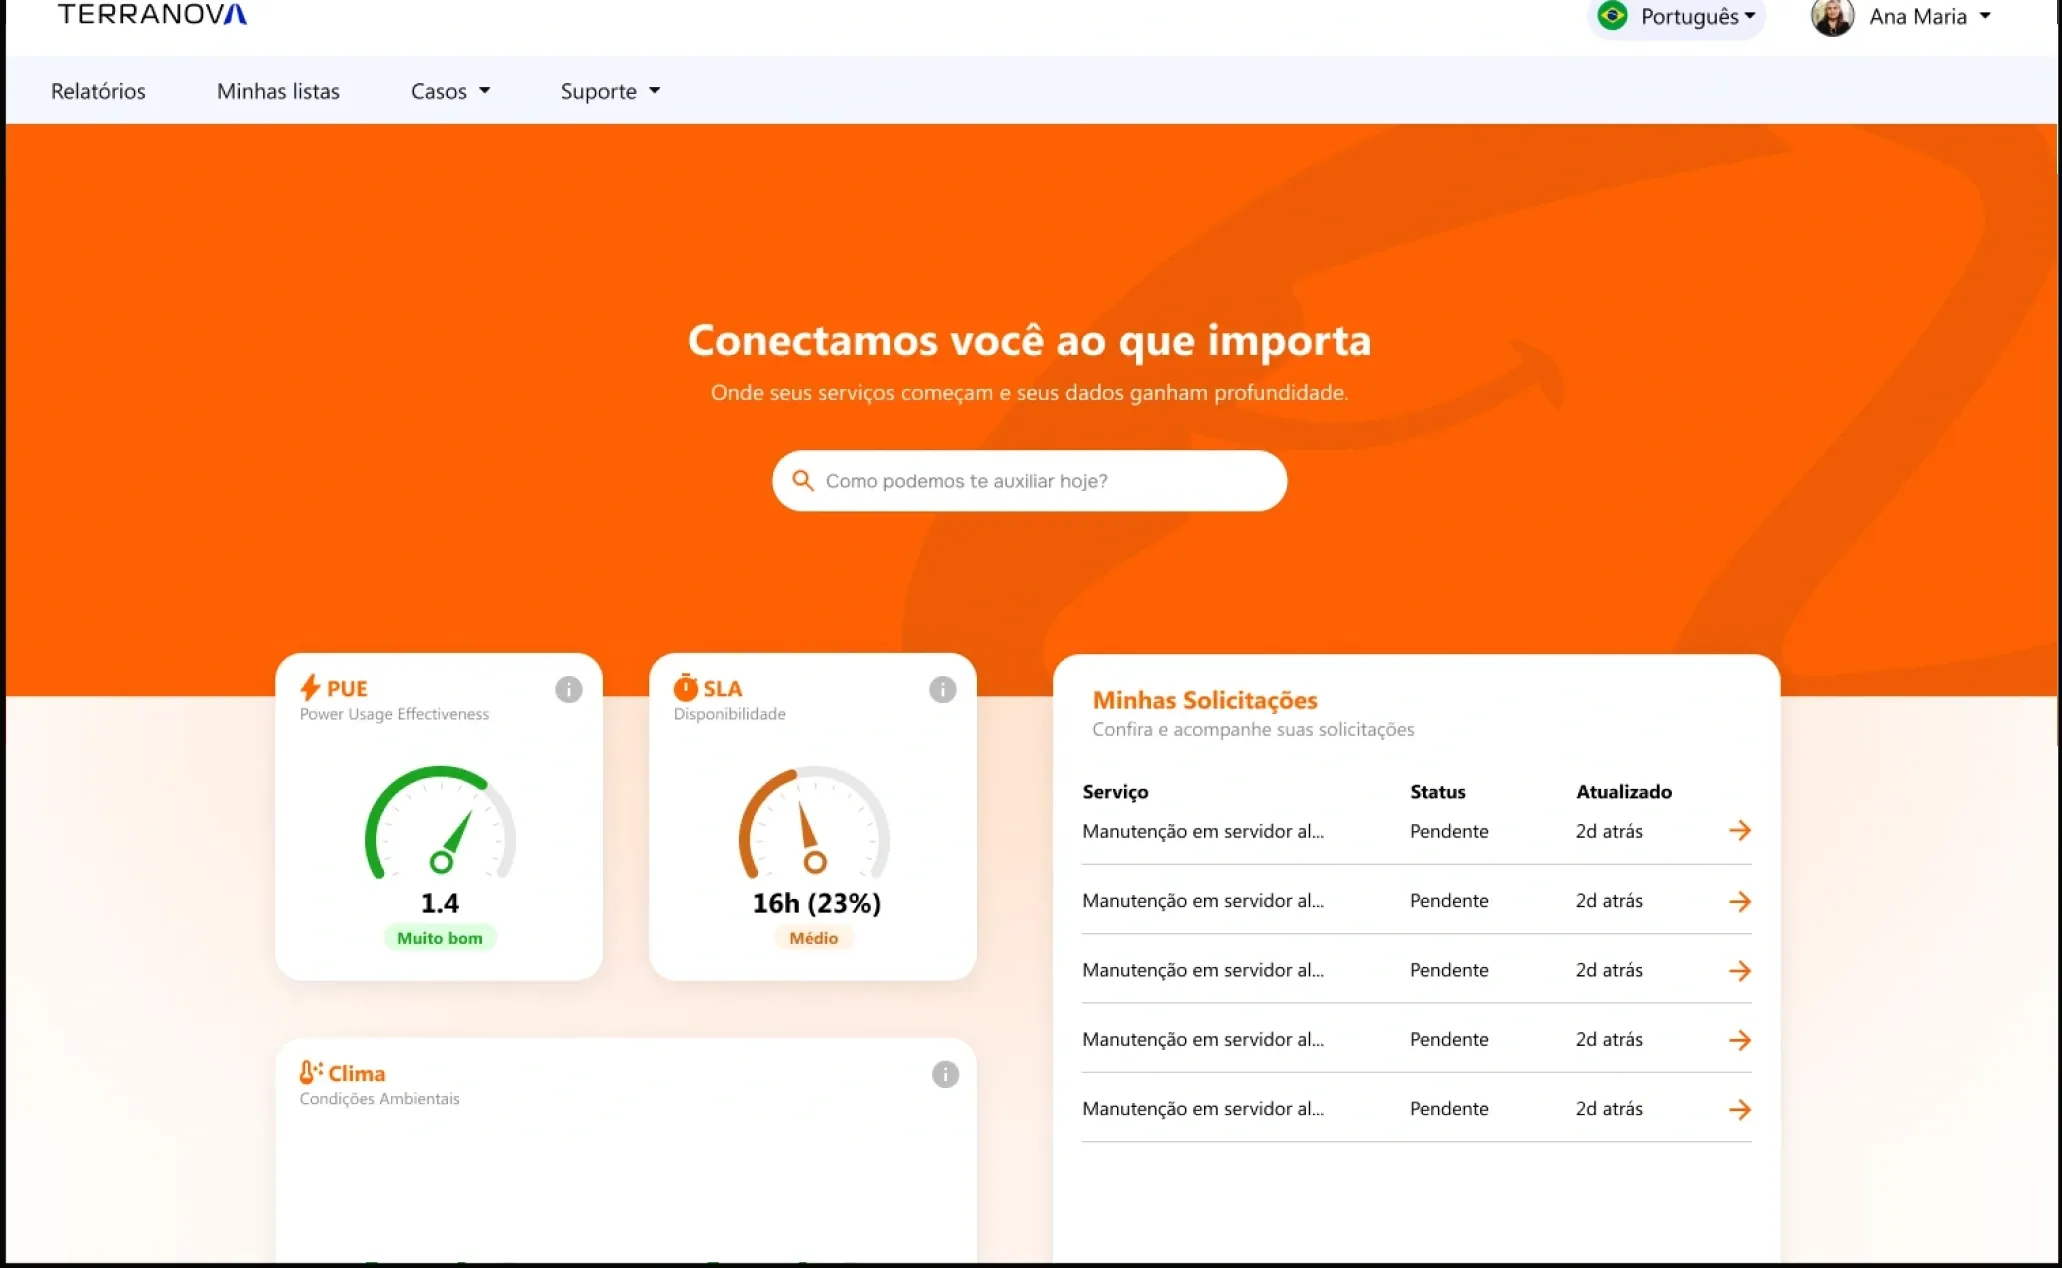Click 'Confira e acompanhe suas solicitações' text
This screenshot has width=2062, height=1268.
click(1253, 730)
